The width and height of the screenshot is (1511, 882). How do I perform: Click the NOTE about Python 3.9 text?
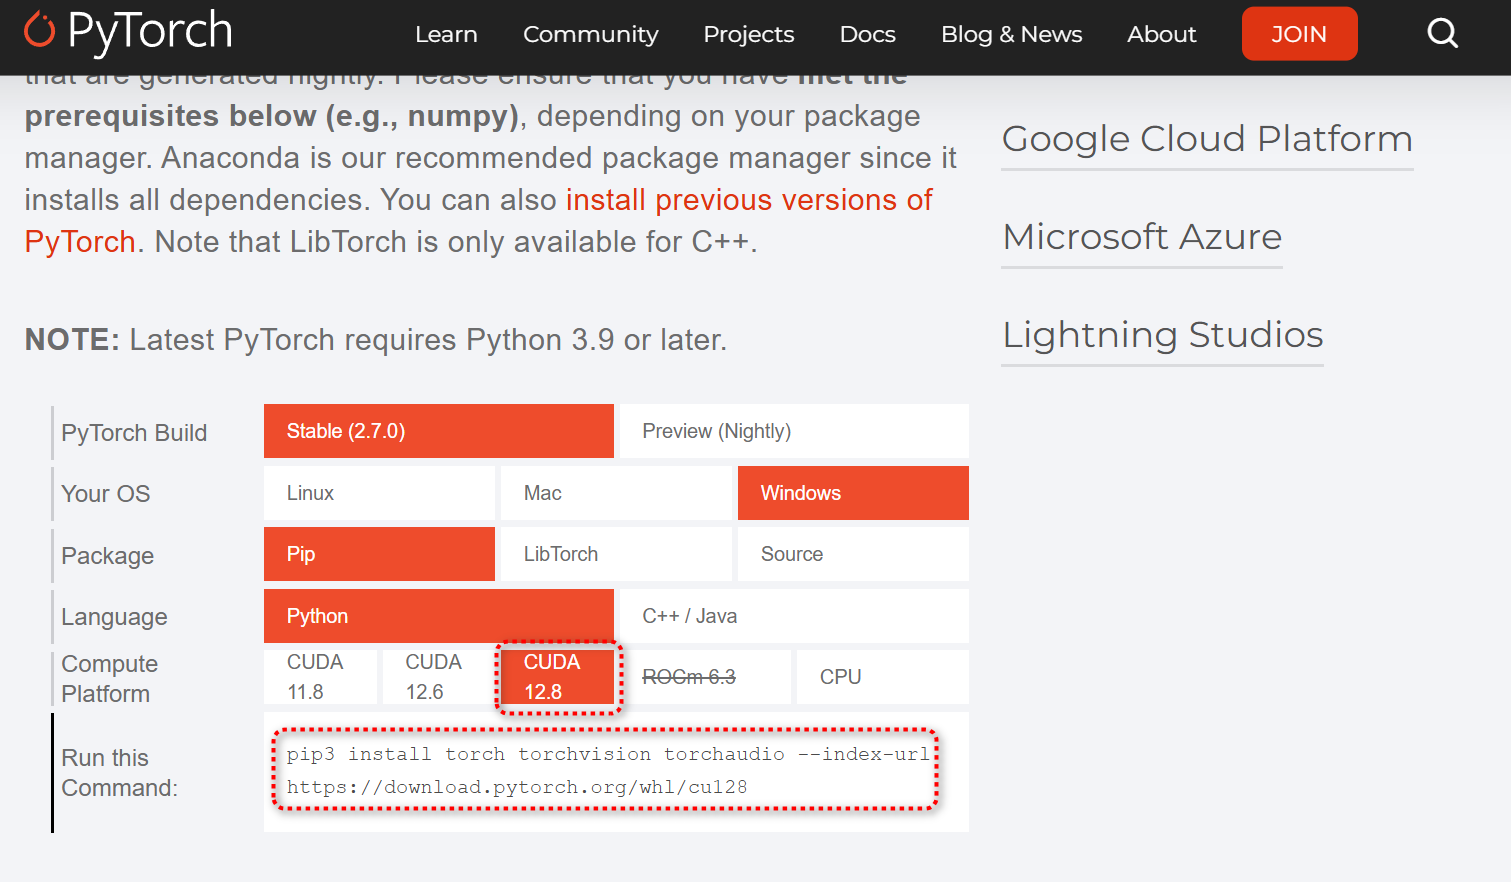point(376,340)
